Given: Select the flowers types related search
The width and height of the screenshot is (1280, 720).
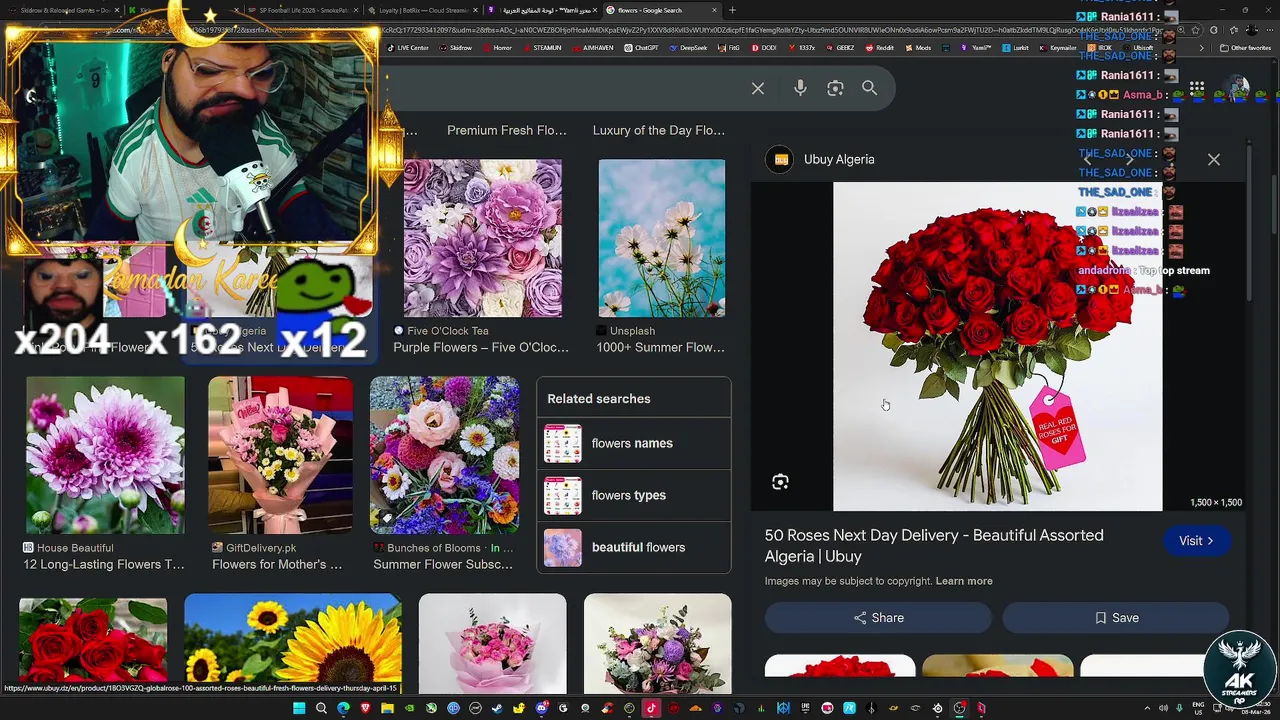Looking at the screenshot, I should coord(634,495).
